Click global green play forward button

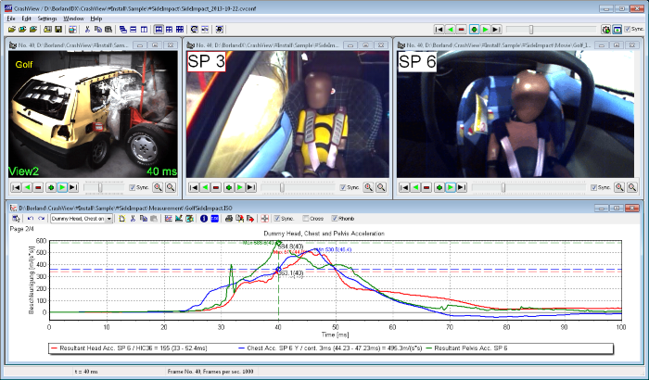point(486,29)
